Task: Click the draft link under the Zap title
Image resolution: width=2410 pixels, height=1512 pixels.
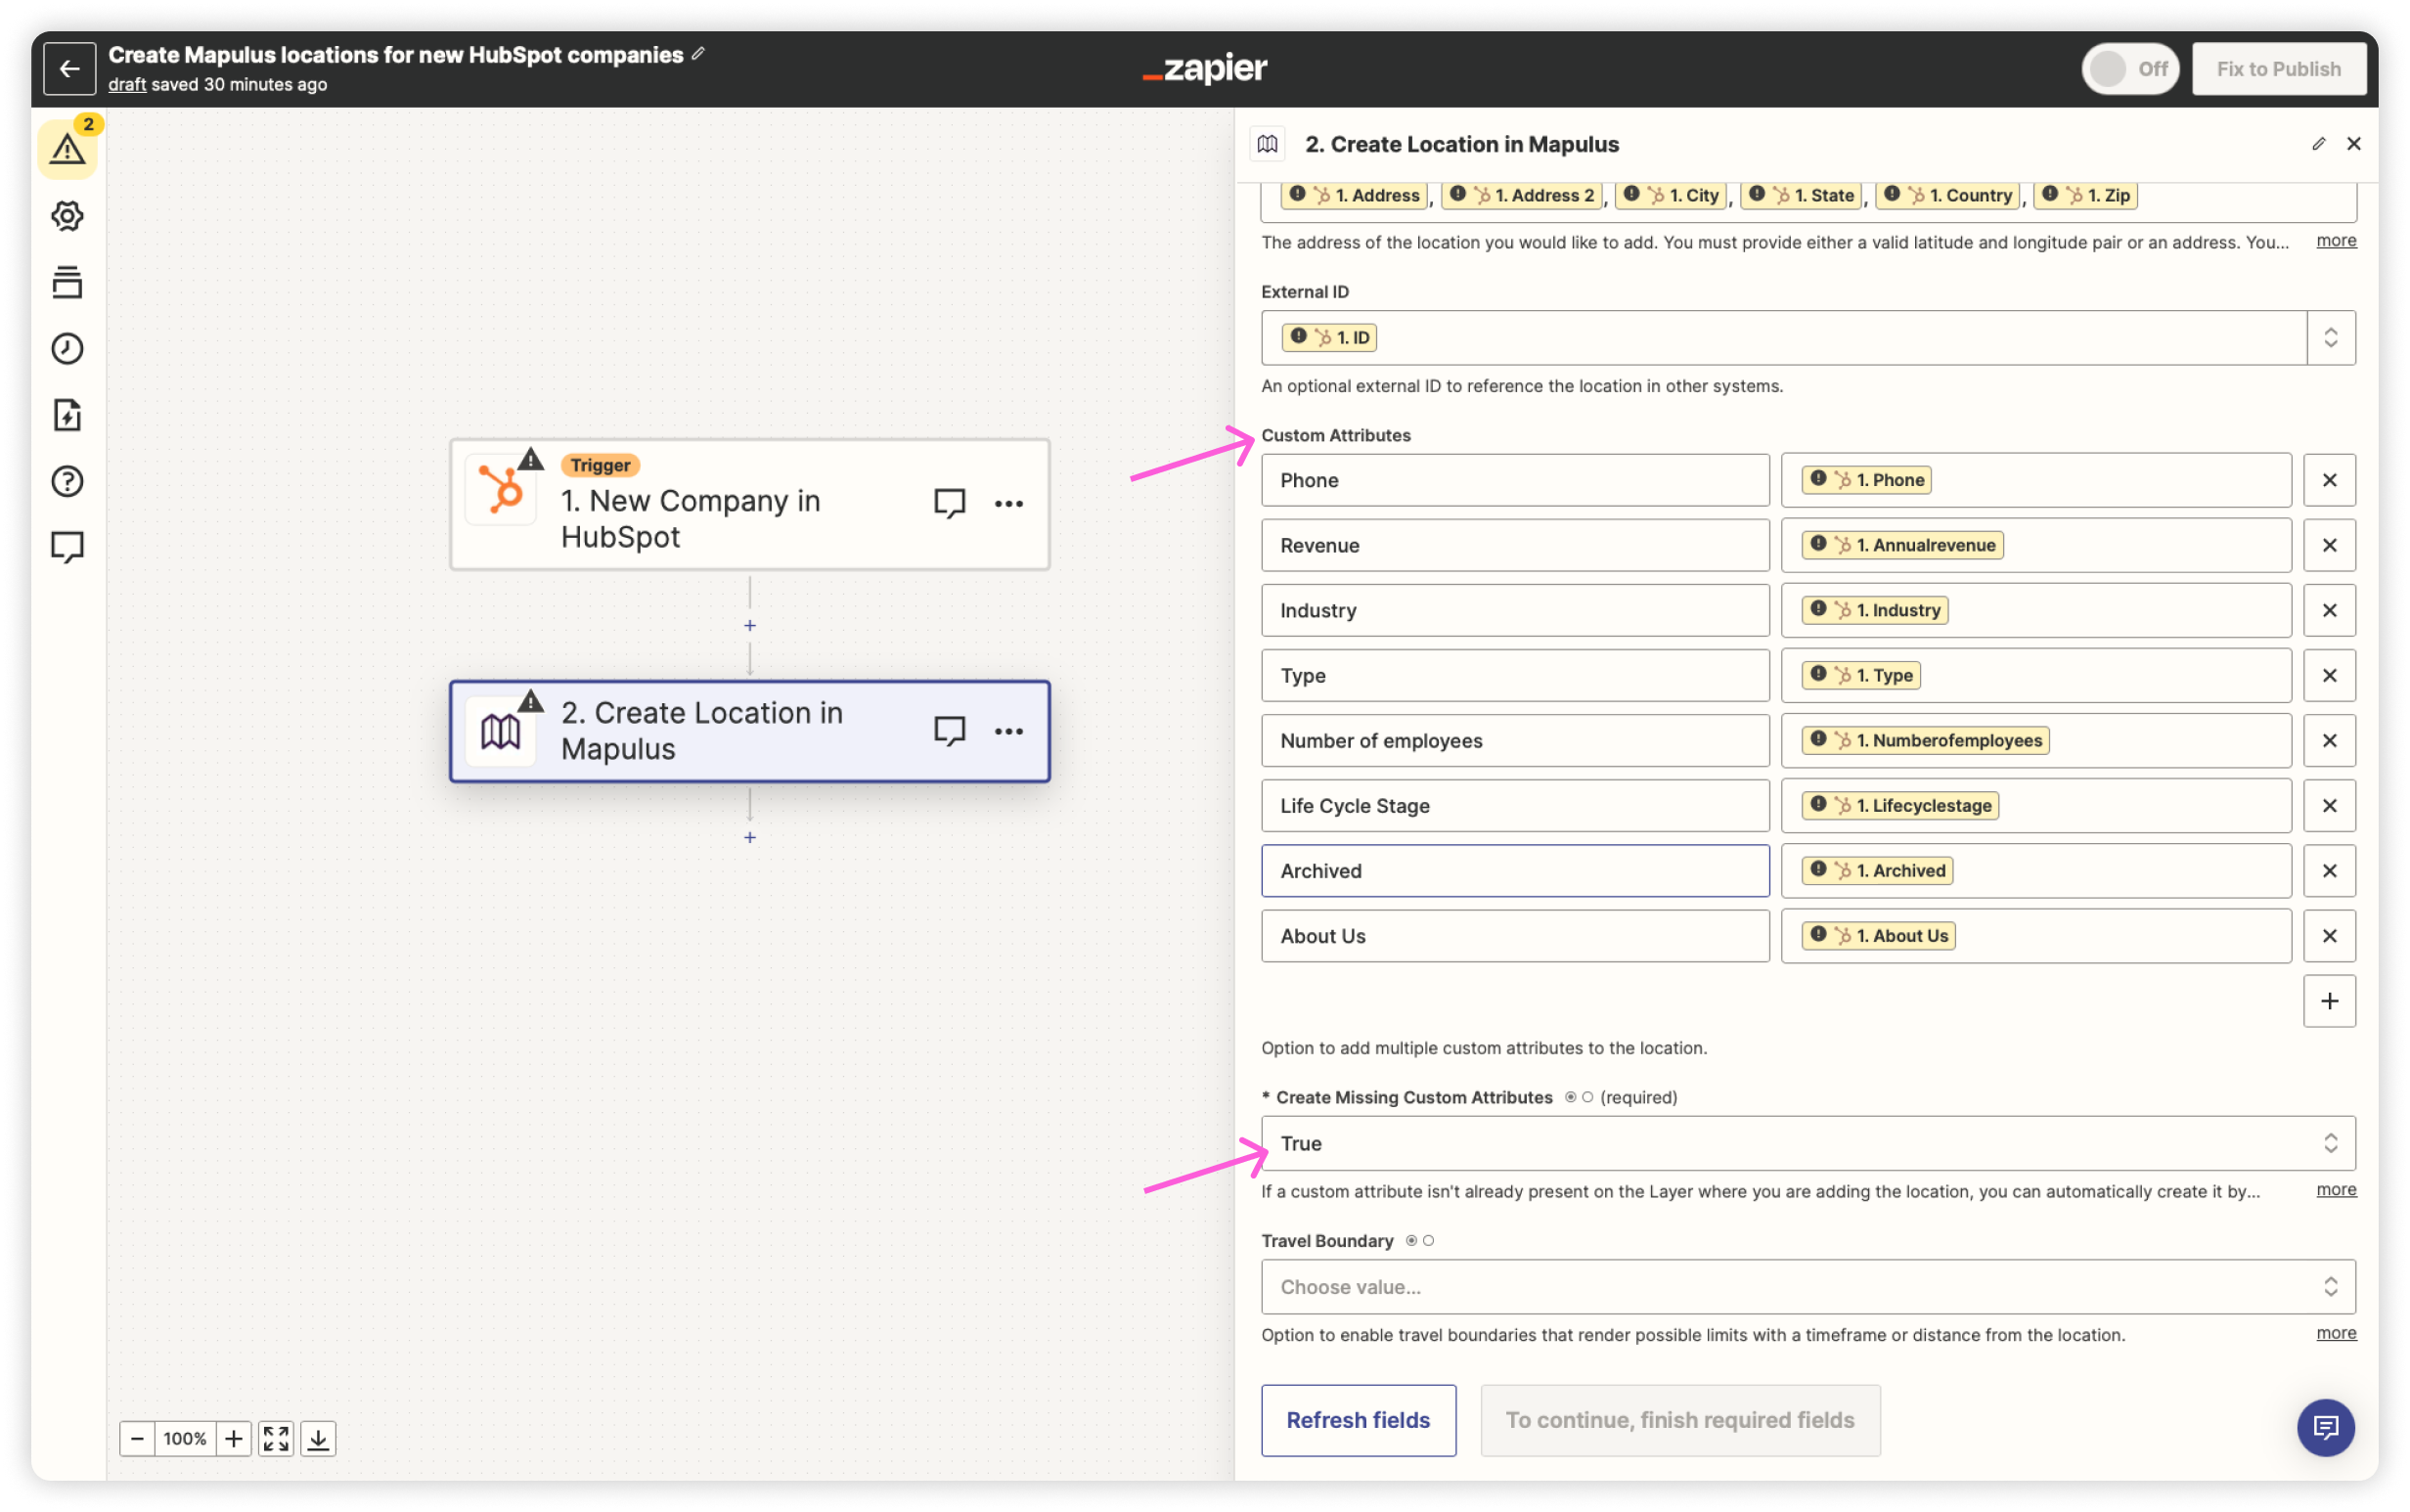Action: coord(127,84)
